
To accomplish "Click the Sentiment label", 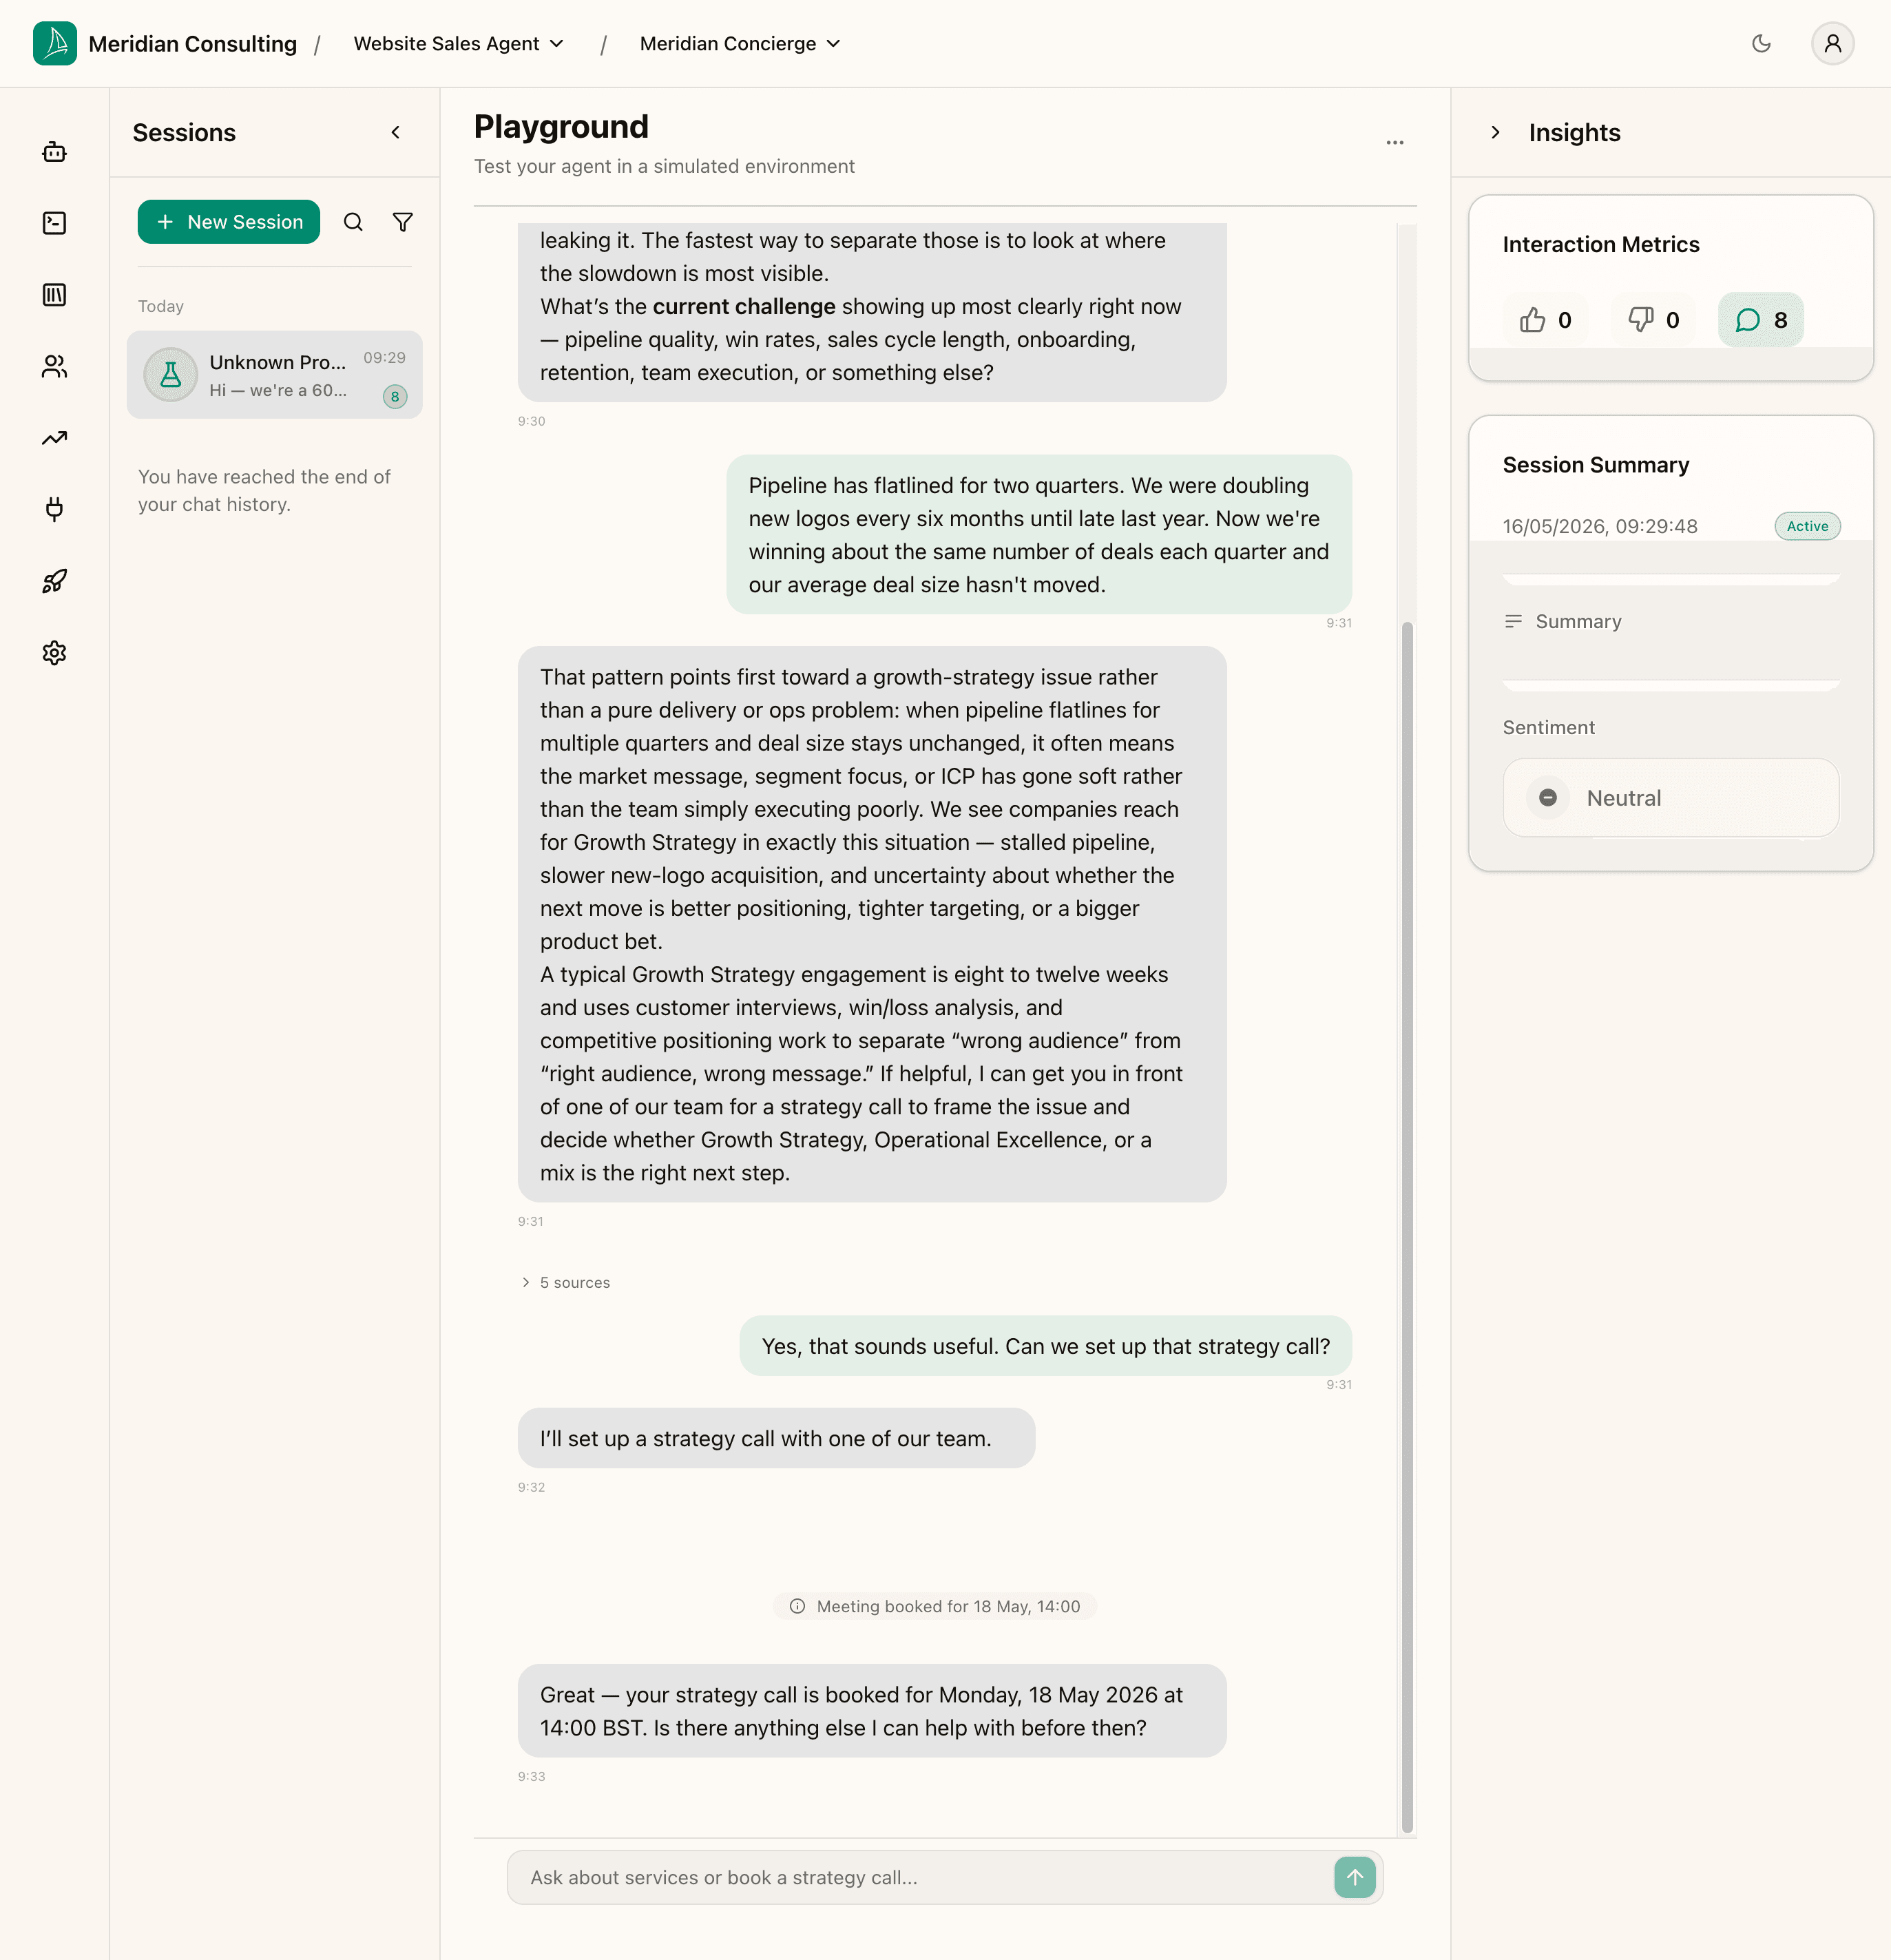I will click(x=1549, y=728).
